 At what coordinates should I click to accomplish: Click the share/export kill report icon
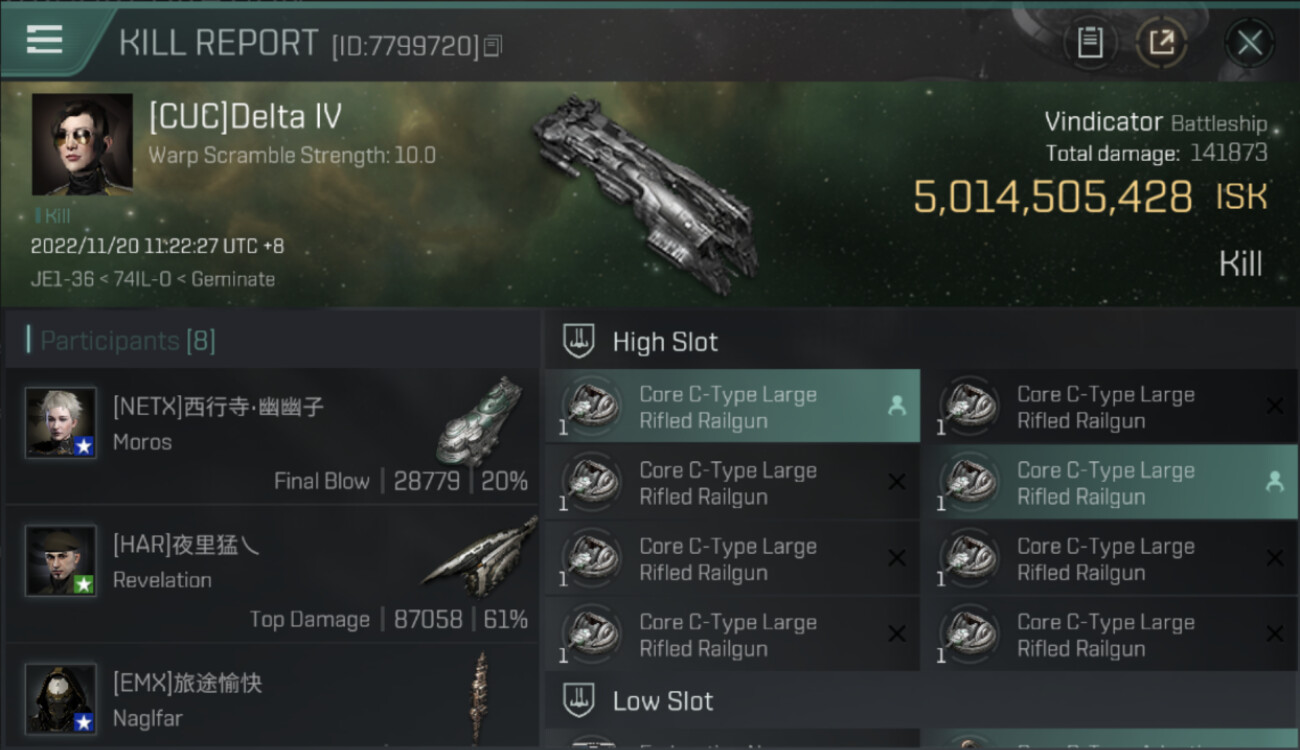click(1161, 43)
